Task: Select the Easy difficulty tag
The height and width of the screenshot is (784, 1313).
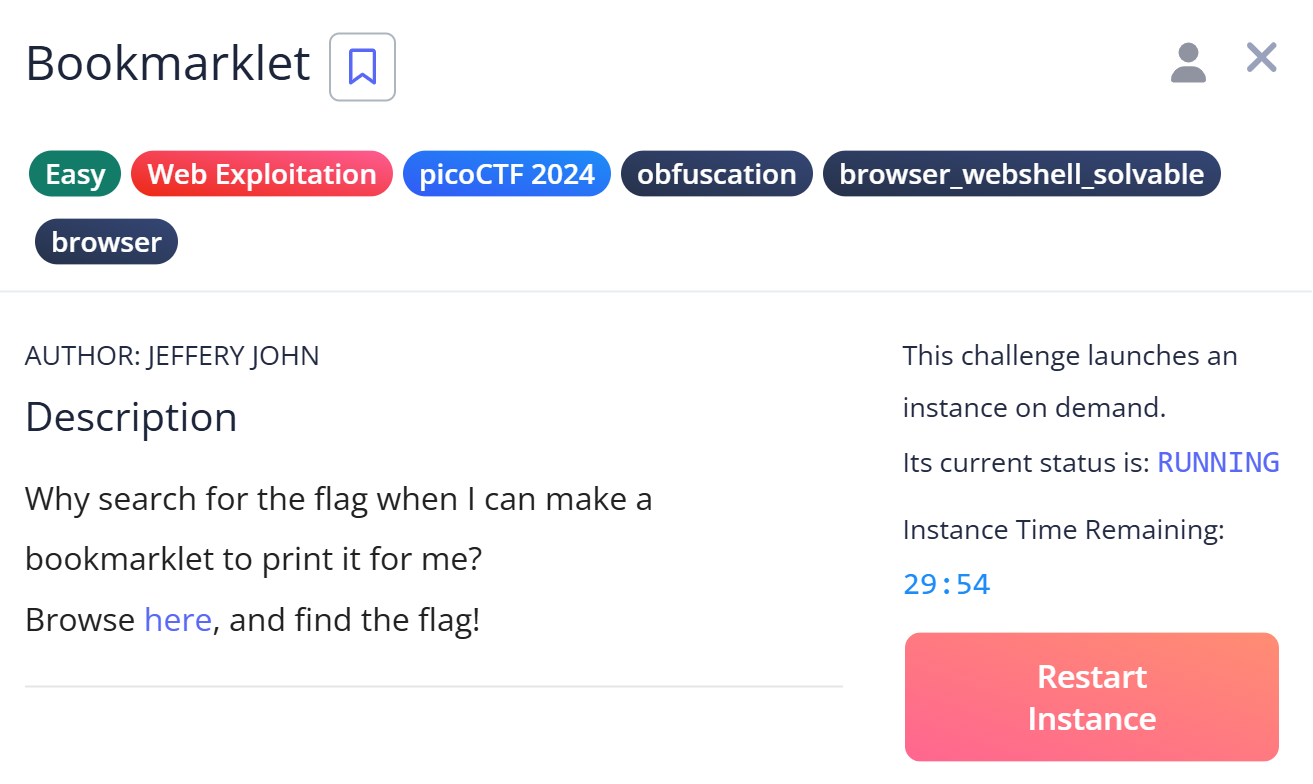Action: (75, 174)
